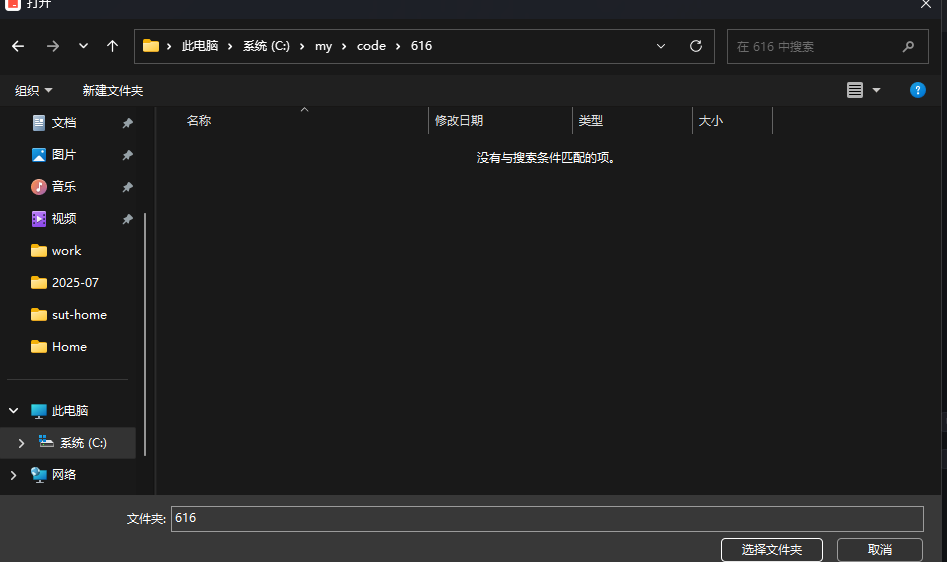947x562 pixels.
Task: Expand chevron after 'code' in breadcrumb
Action: tap(398, 46)
